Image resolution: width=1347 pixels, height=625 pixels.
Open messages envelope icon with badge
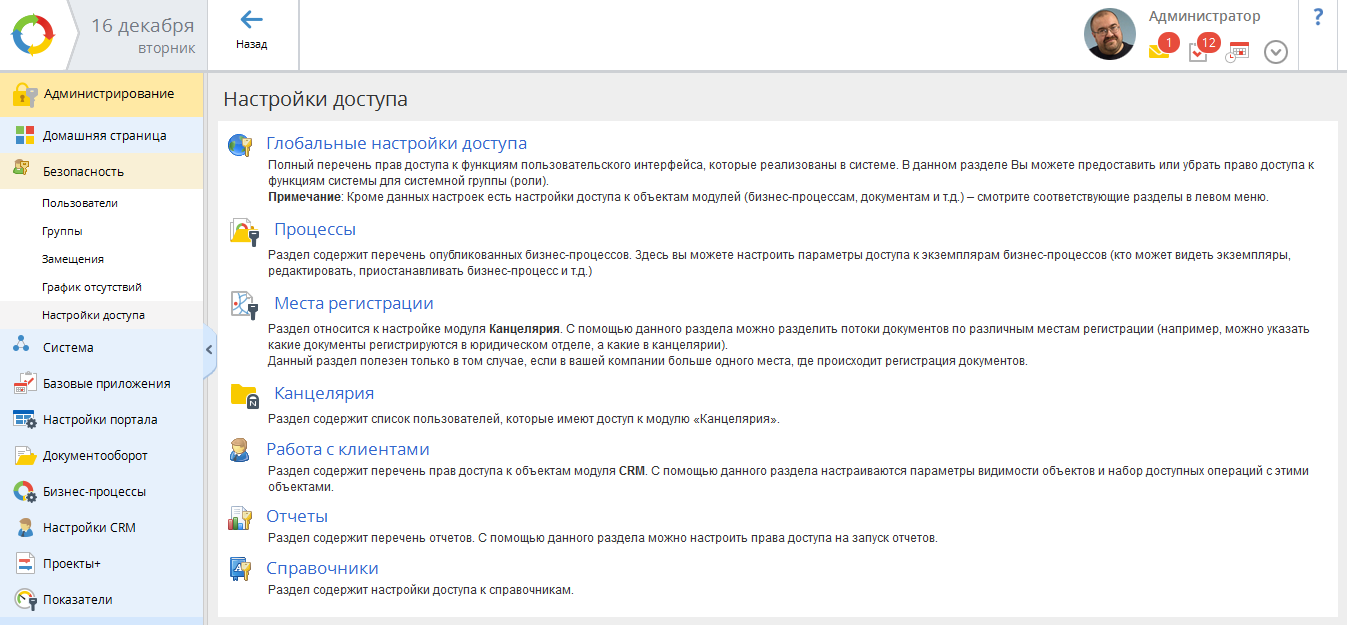pos(1160,51)
